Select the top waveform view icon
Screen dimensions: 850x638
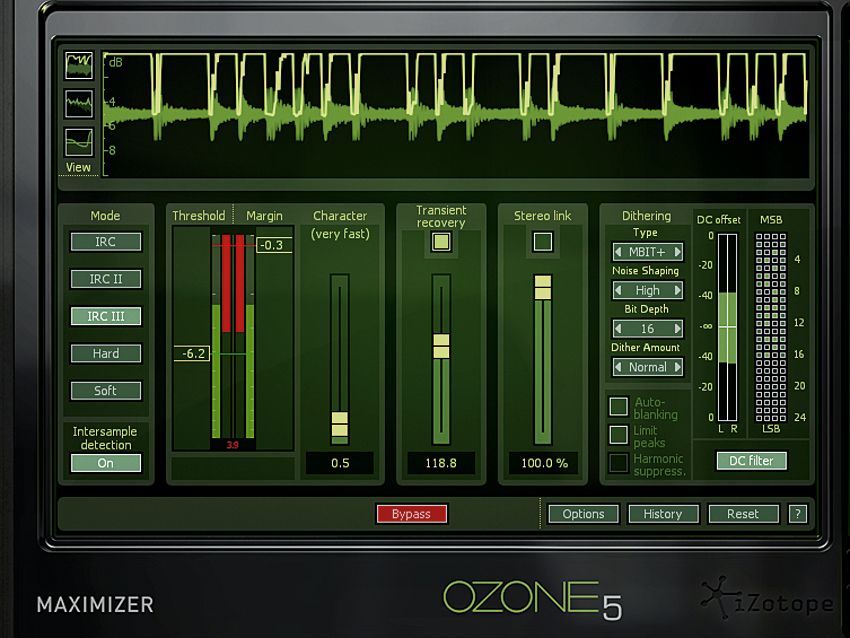79,66
